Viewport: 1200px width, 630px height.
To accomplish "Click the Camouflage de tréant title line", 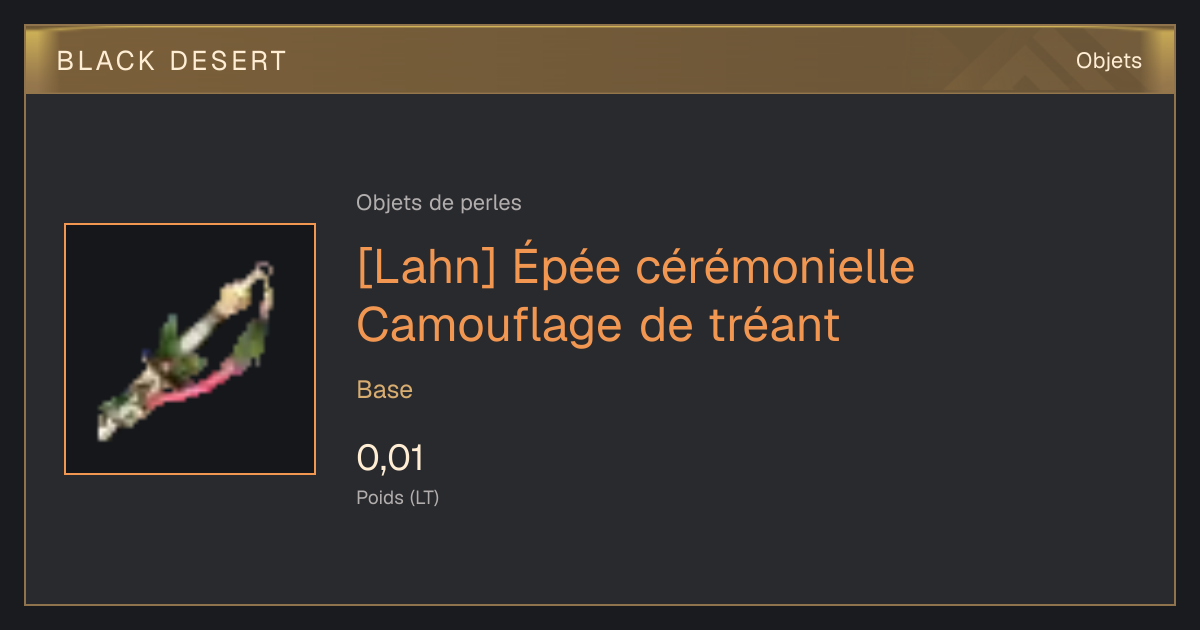I will click(598, 324).
